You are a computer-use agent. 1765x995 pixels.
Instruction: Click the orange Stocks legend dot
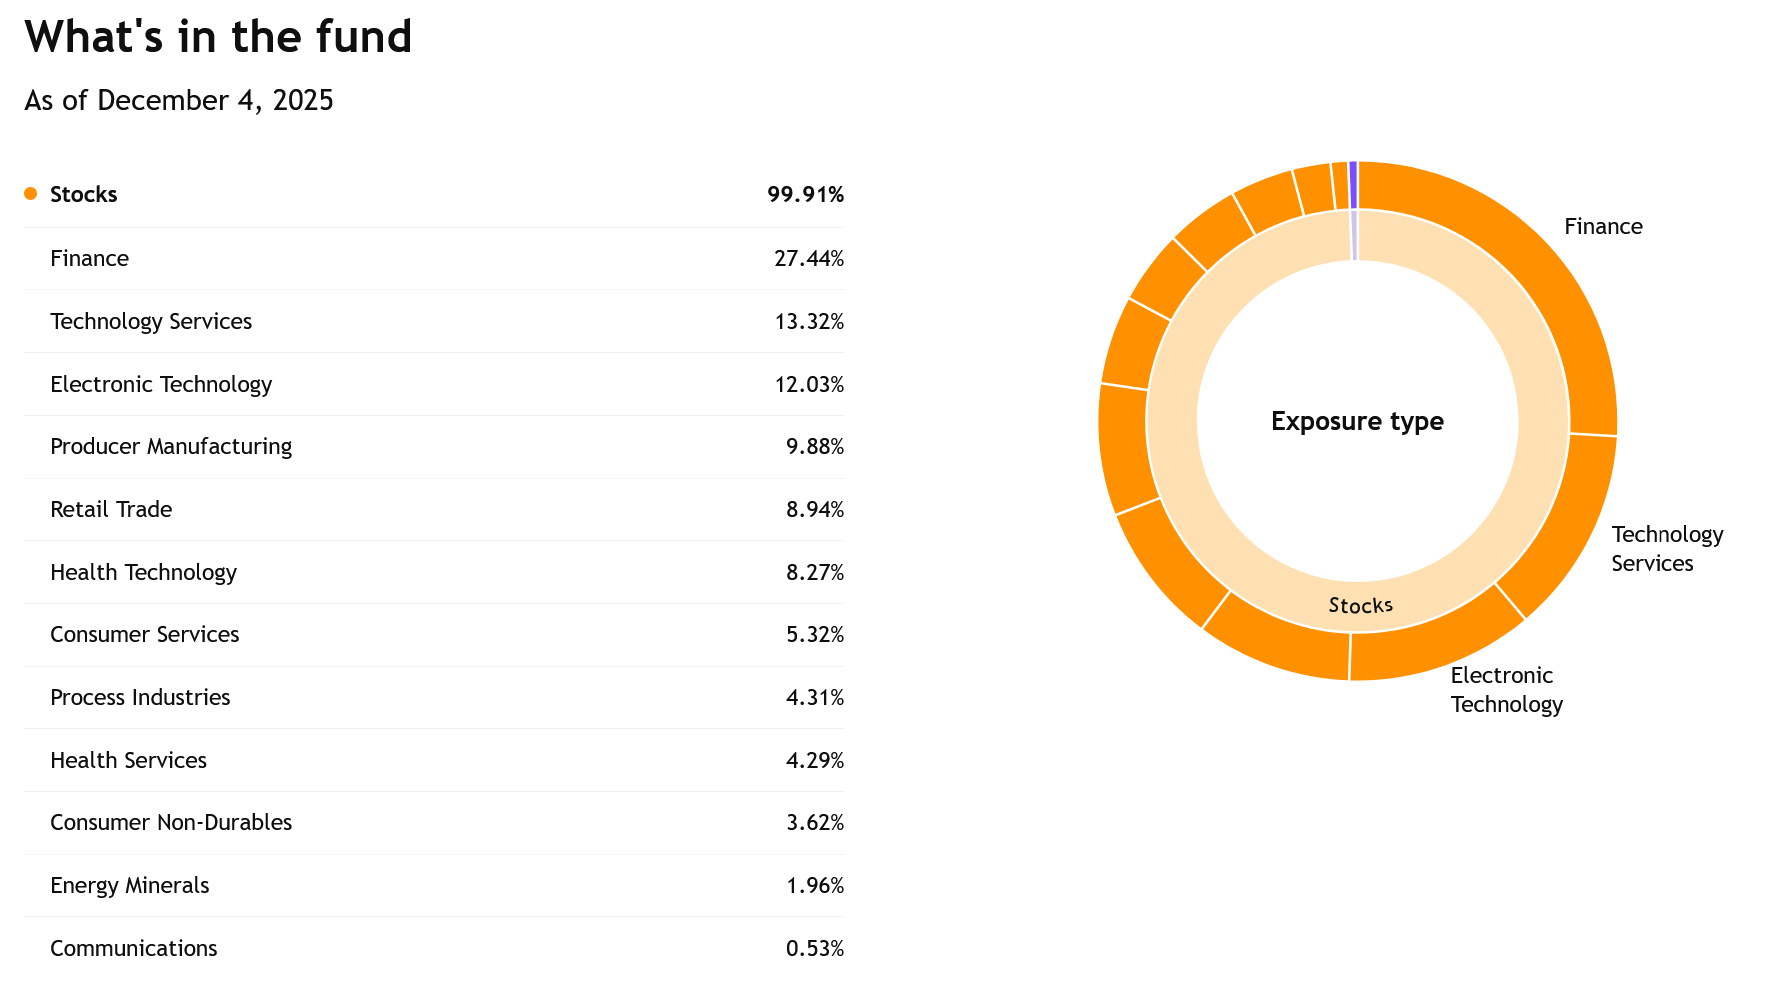30,194
